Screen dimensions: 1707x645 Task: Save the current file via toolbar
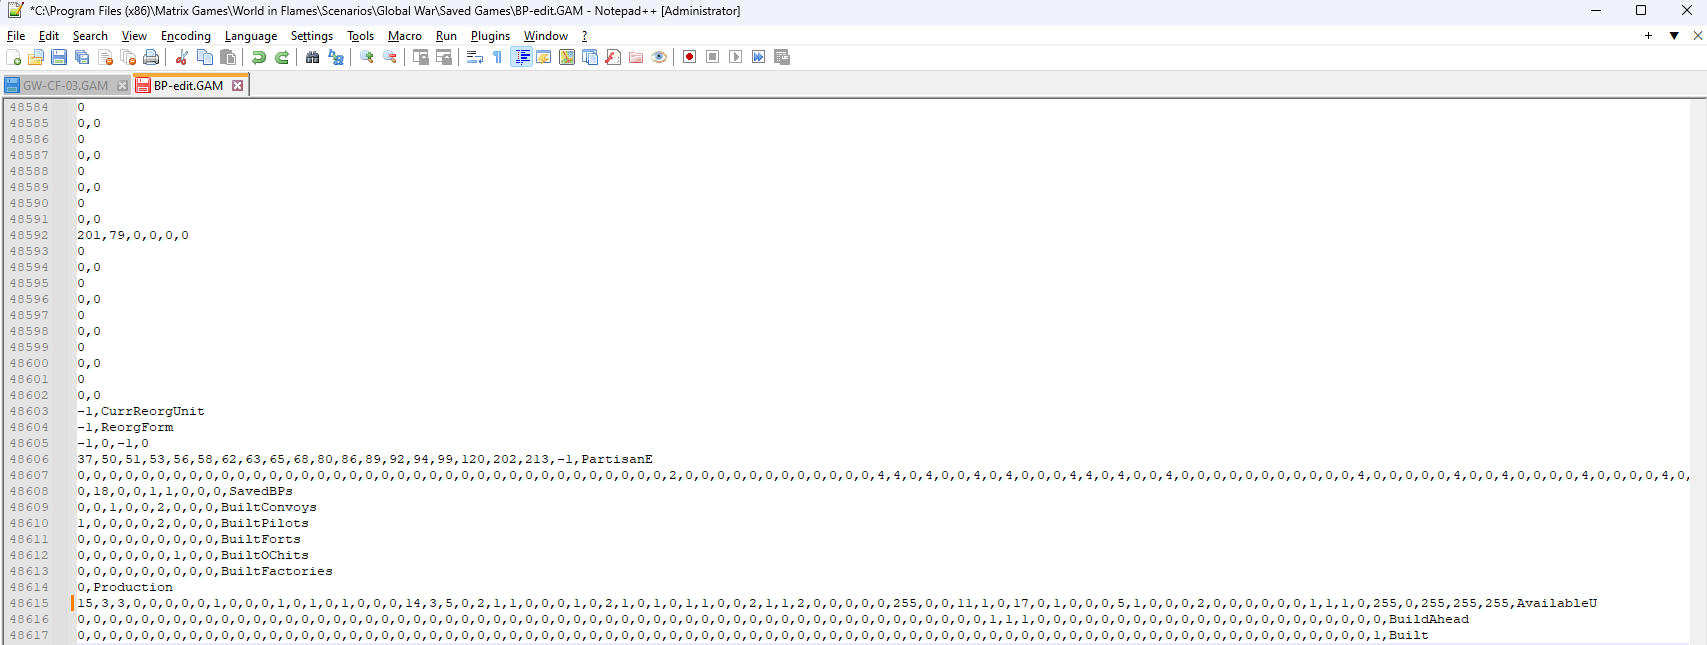tap(59, 57)
